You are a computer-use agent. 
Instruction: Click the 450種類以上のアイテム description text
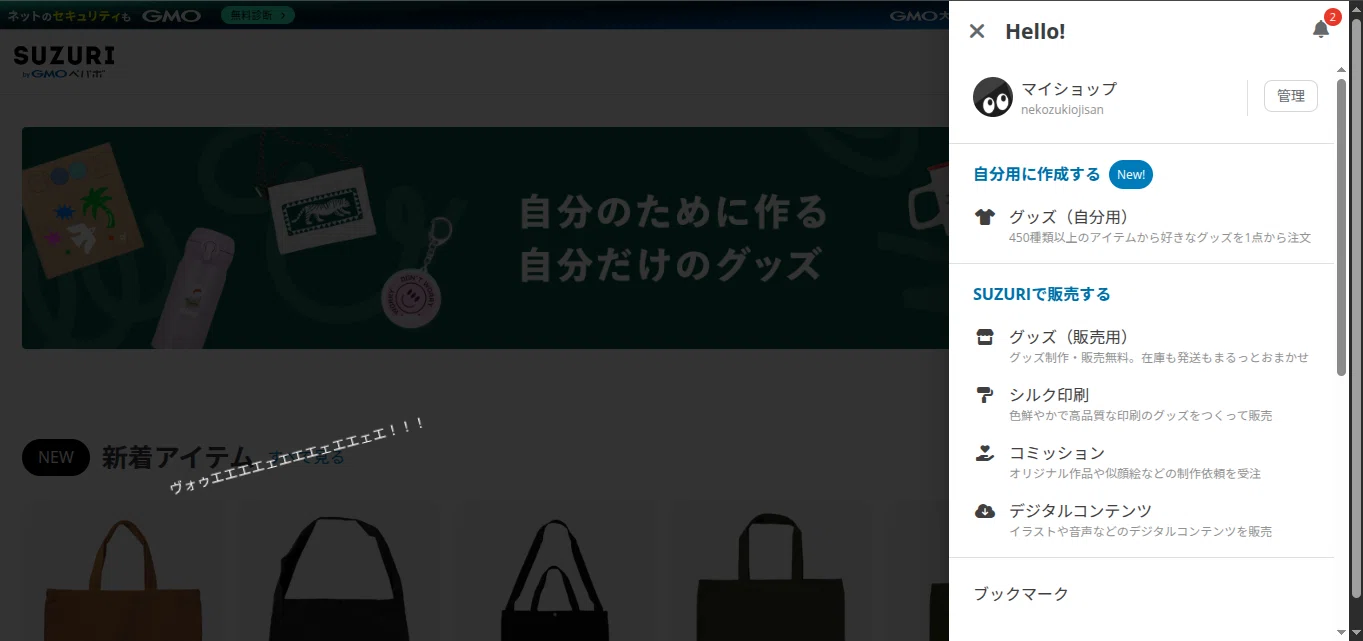pos(1160,238)
